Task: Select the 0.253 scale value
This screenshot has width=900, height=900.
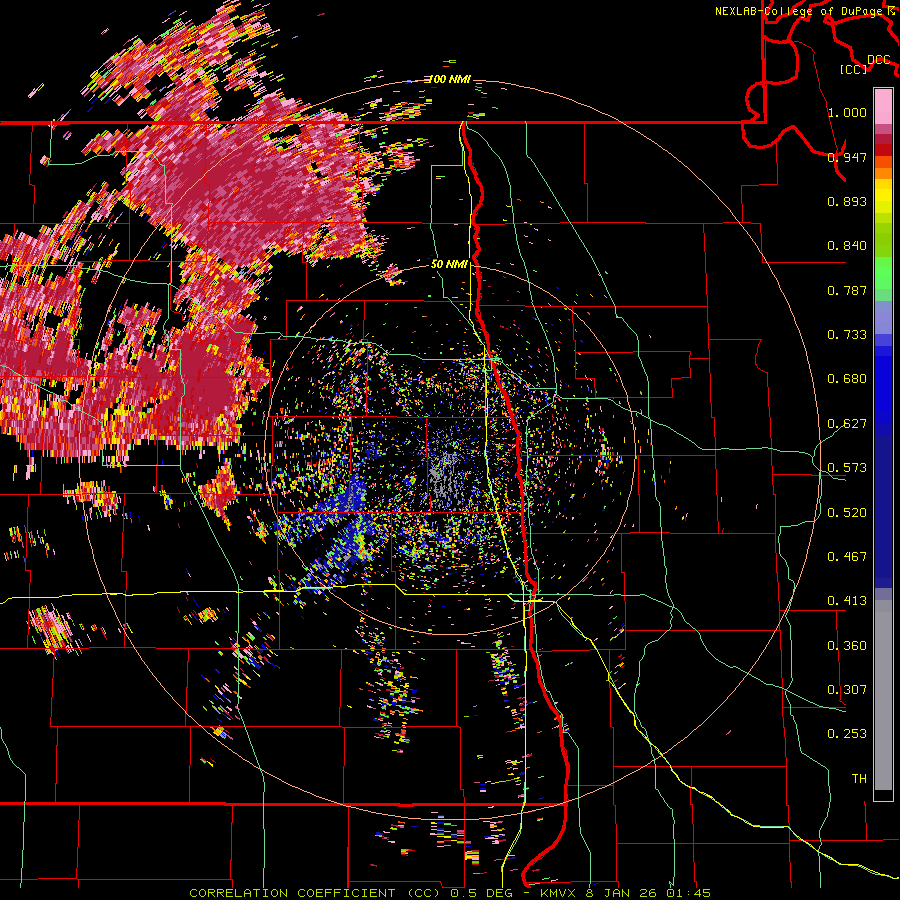Action: point(847,734)
